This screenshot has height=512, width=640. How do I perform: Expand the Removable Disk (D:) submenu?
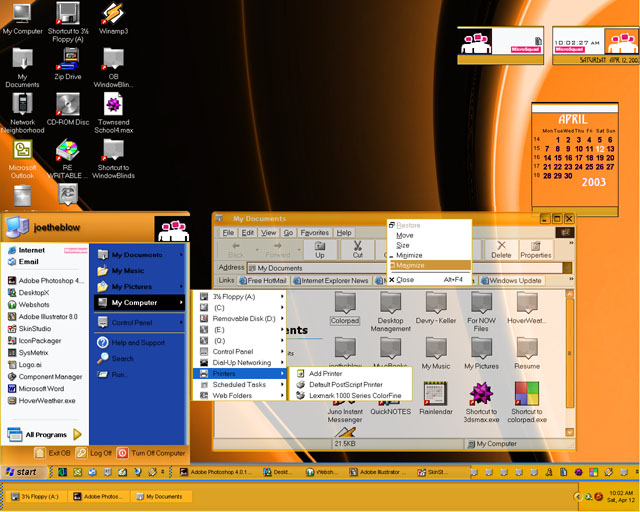240,319
